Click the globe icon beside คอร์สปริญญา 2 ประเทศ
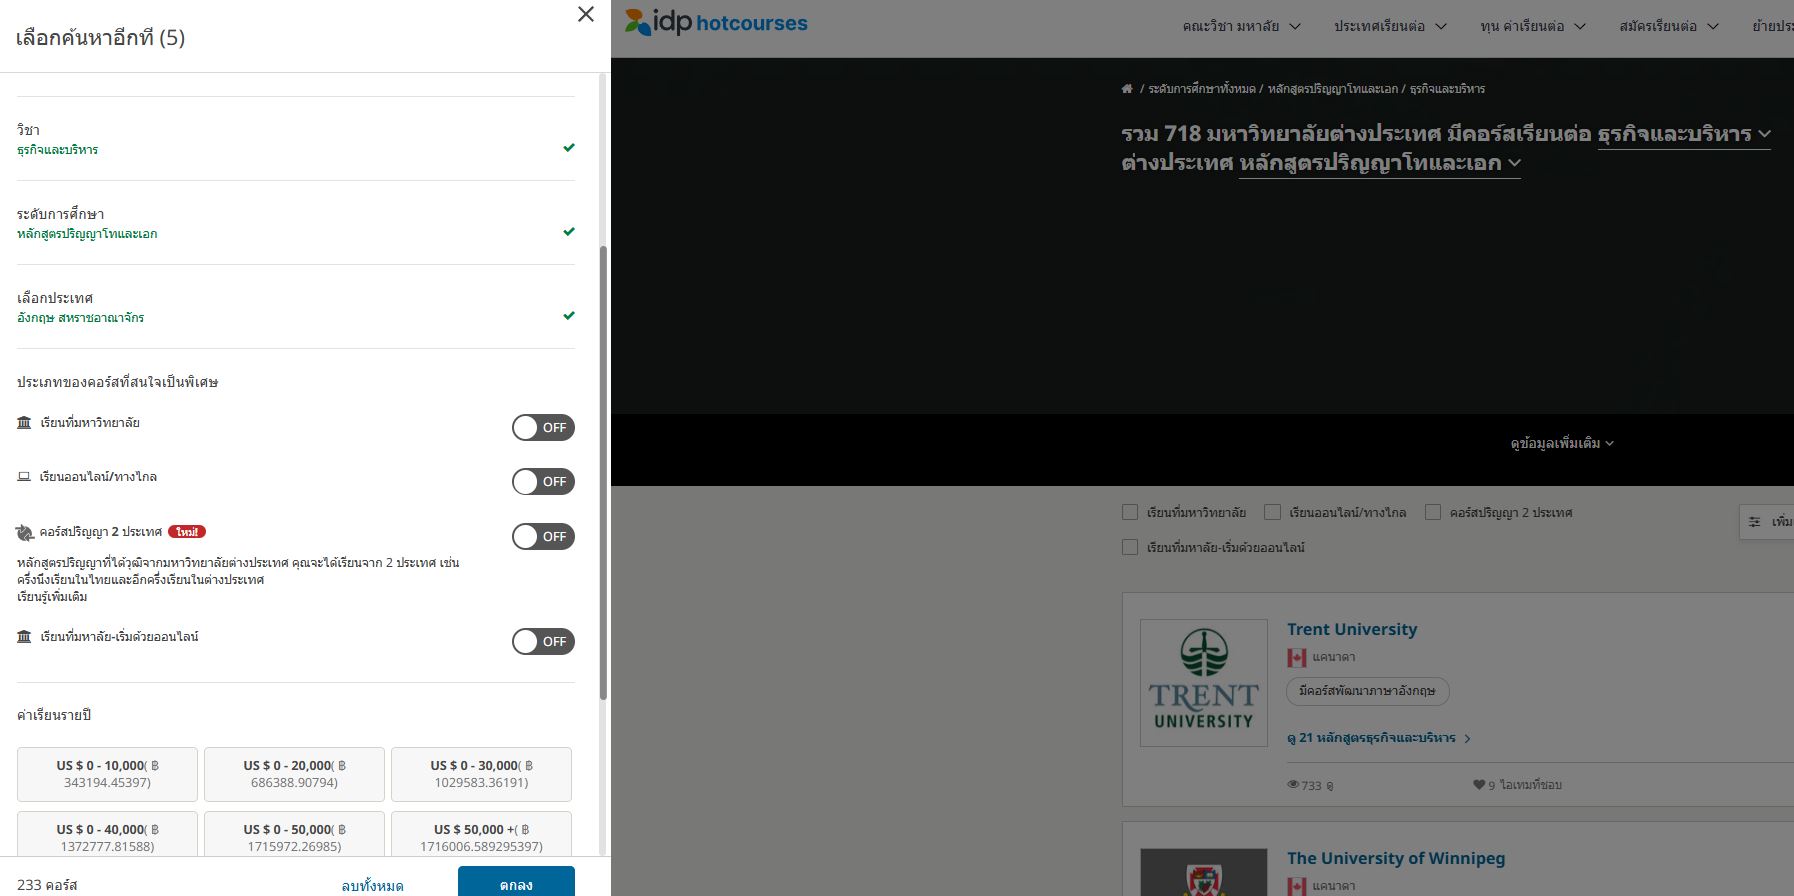Screen dimensions: 1794x896 25,533
